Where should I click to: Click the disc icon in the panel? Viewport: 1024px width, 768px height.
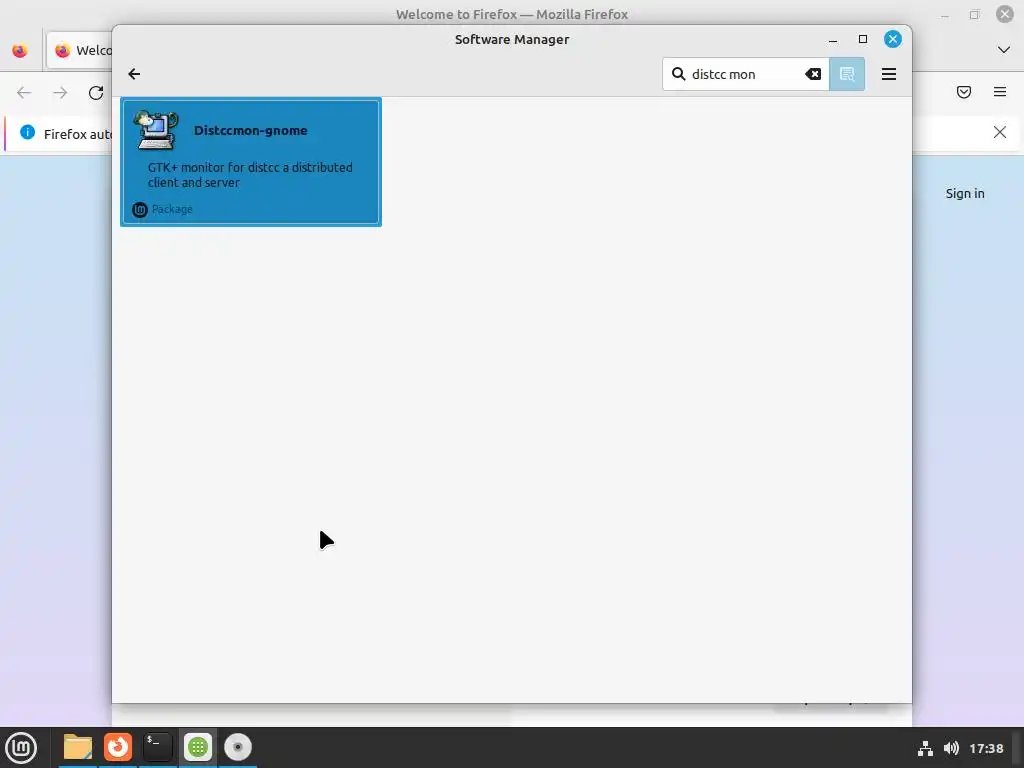pos(238,747)
